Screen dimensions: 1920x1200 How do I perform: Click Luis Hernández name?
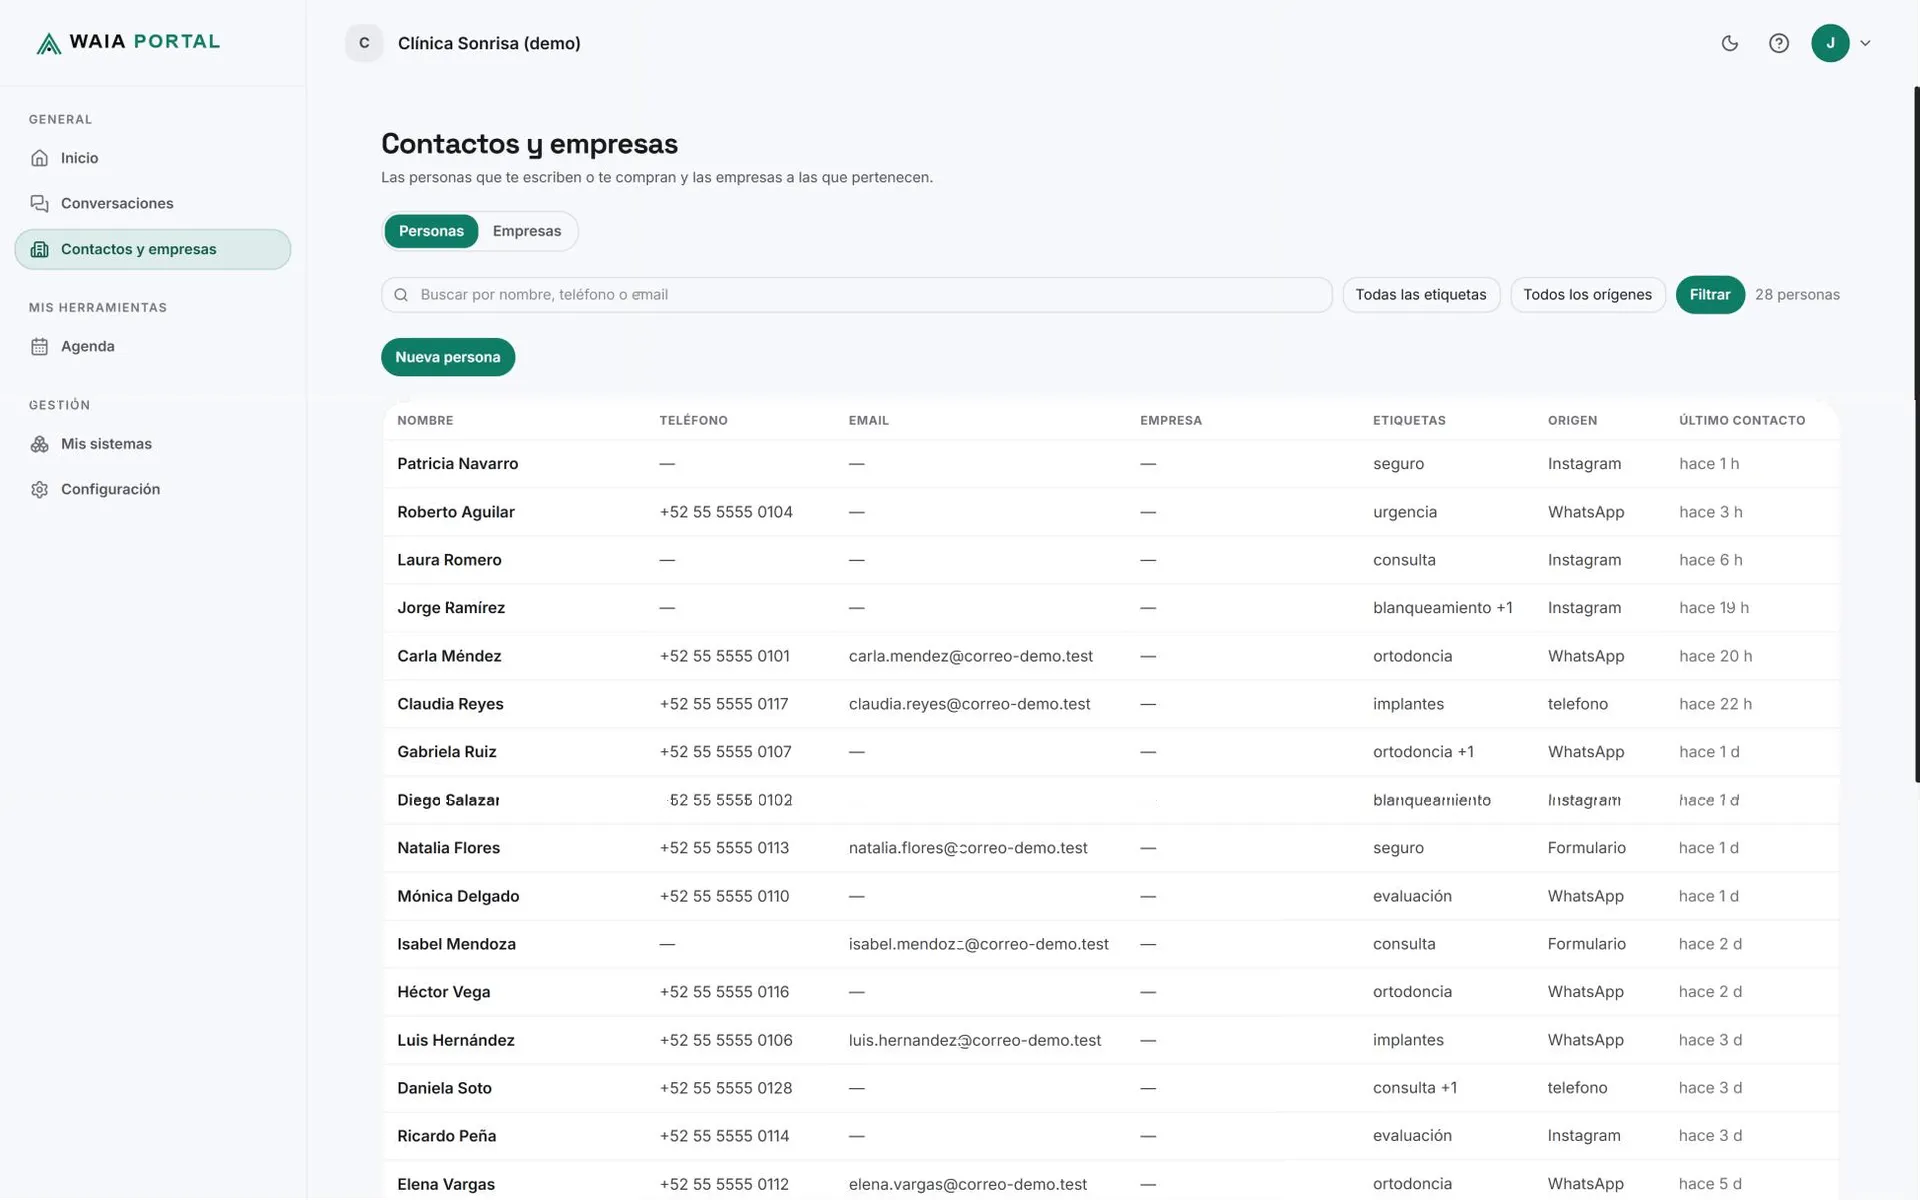point(456,1040)
